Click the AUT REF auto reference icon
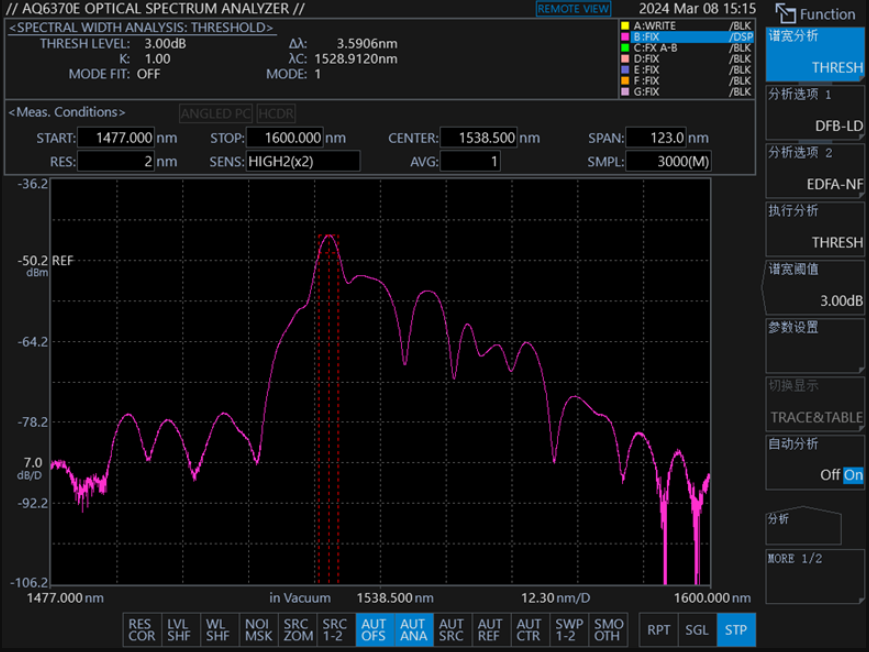The width and height of the screenshot is (869, 652). click(x=490, y=629)
